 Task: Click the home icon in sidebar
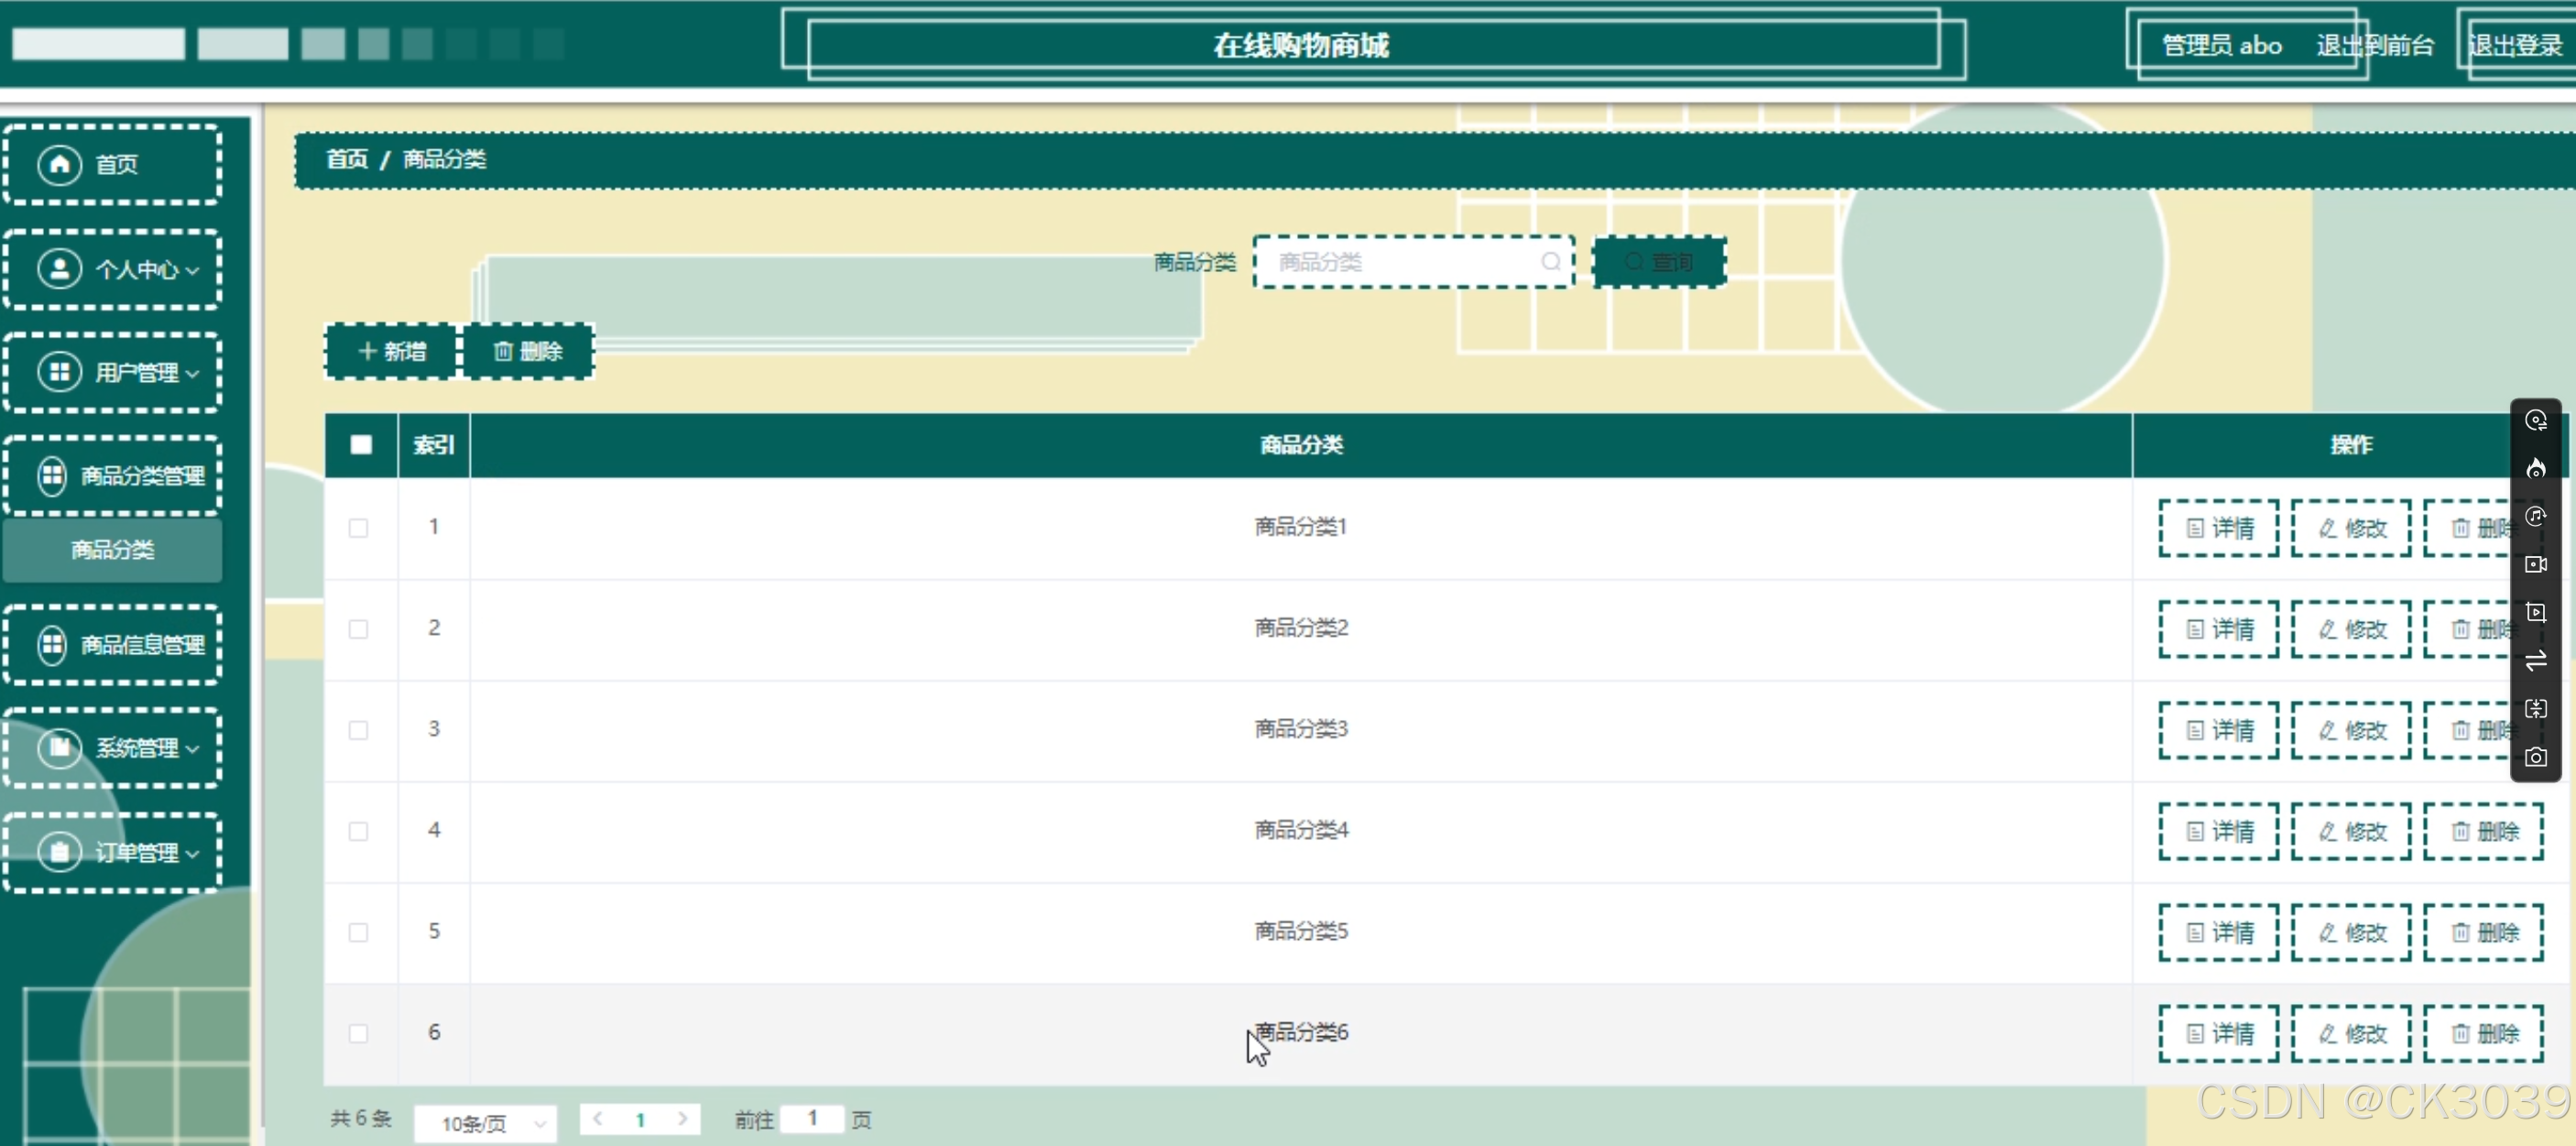(60, 163)
